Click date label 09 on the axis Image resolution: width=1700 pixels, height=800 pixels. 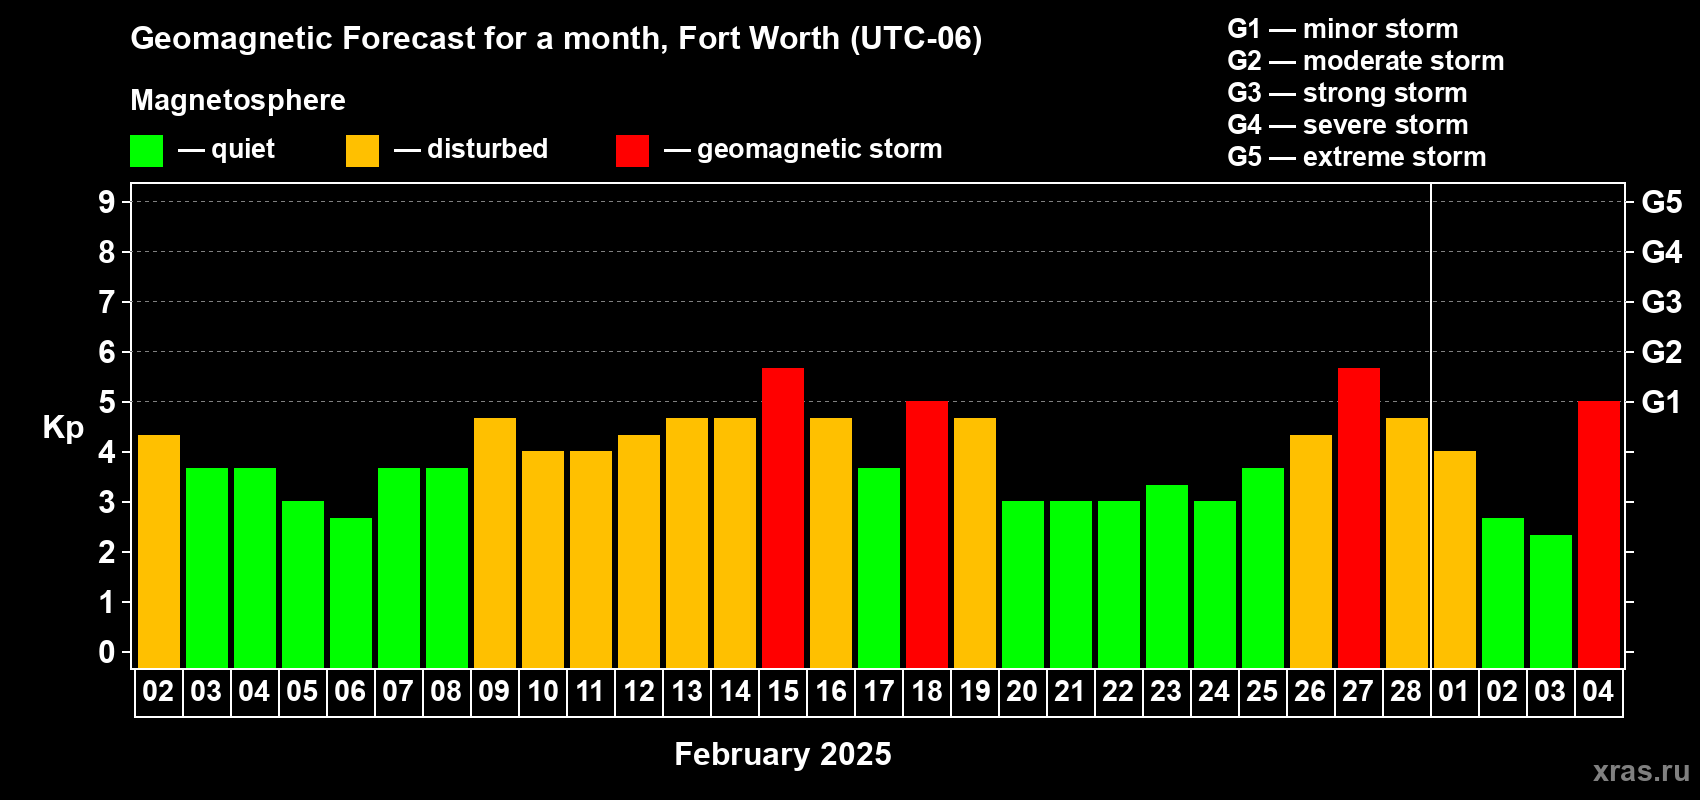point(494,692)
